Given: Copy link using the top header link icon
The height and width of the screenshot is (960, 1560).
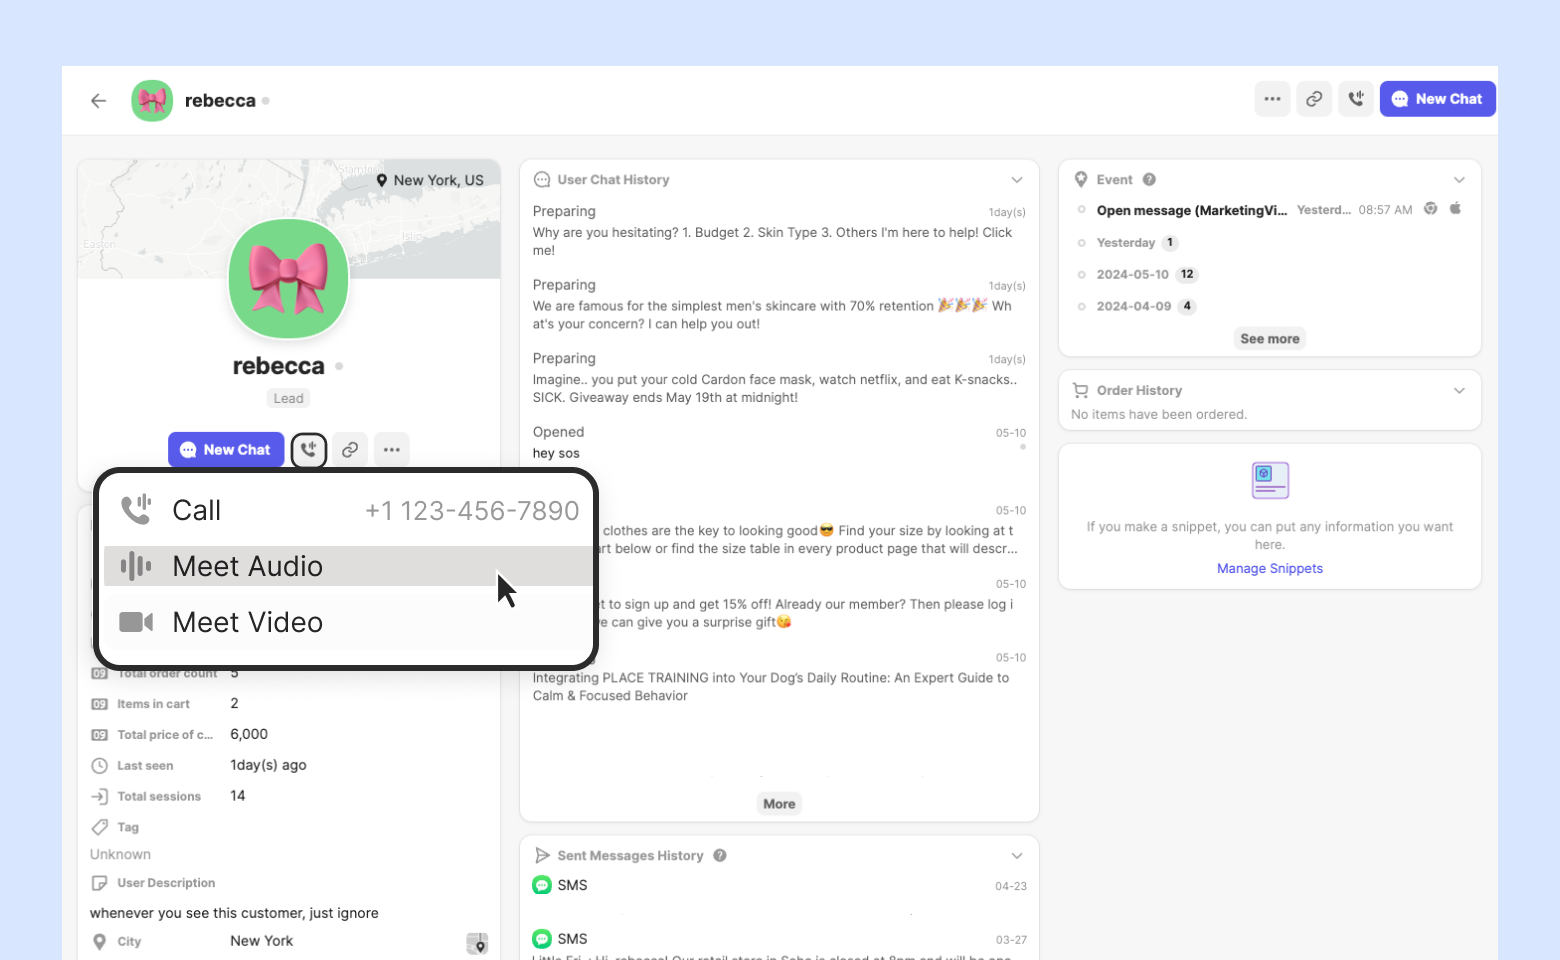Looking at the screenshot, I should pyautogui.click(x=1314, y=99).
